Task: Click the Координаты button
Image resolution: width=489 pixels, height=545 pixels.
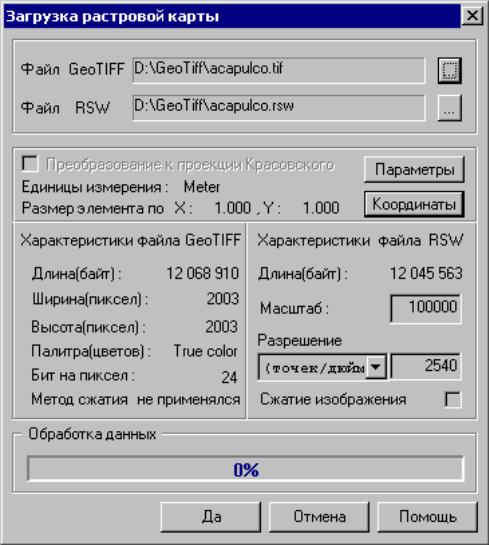Action: click(x=414, y=204)
